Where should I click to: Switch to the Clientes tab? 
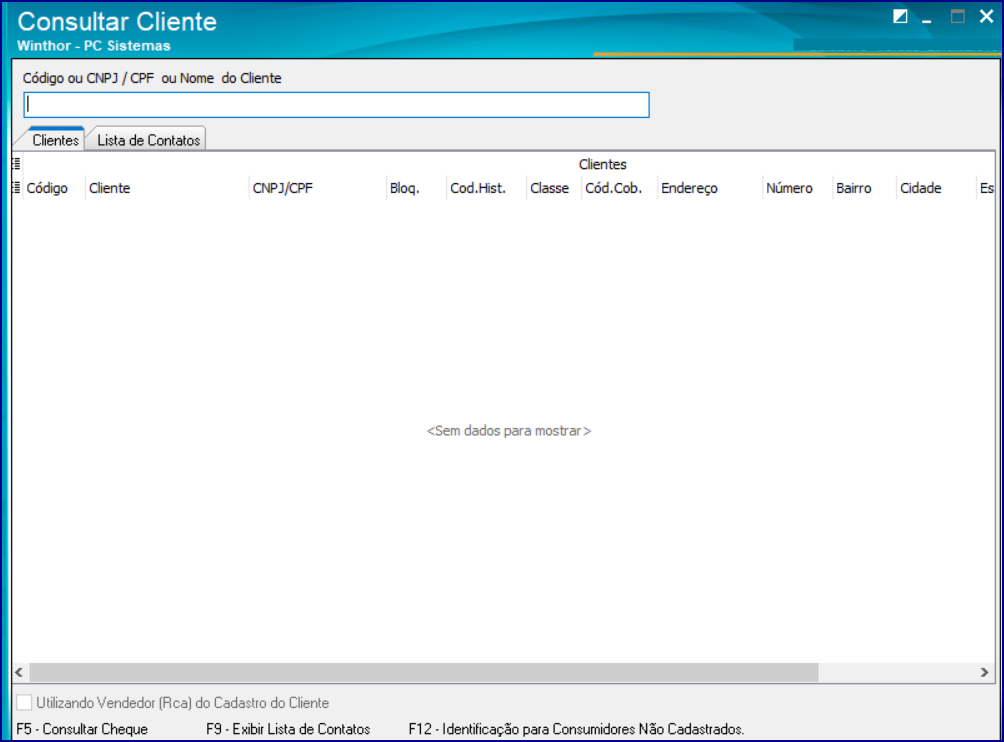tap(55, 141)
